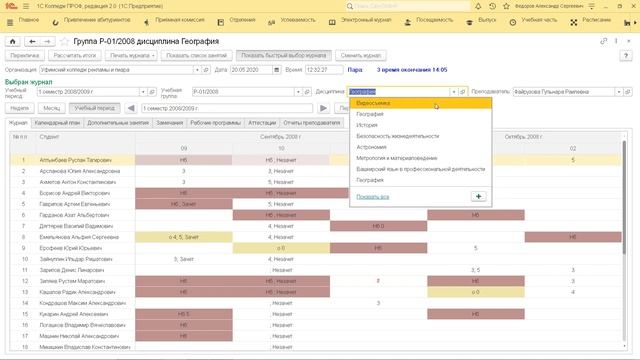Image resolution: width=640 pixels, height=360 pixels.
Task: Open the history clock icon
Action: [x=492, y=6]
